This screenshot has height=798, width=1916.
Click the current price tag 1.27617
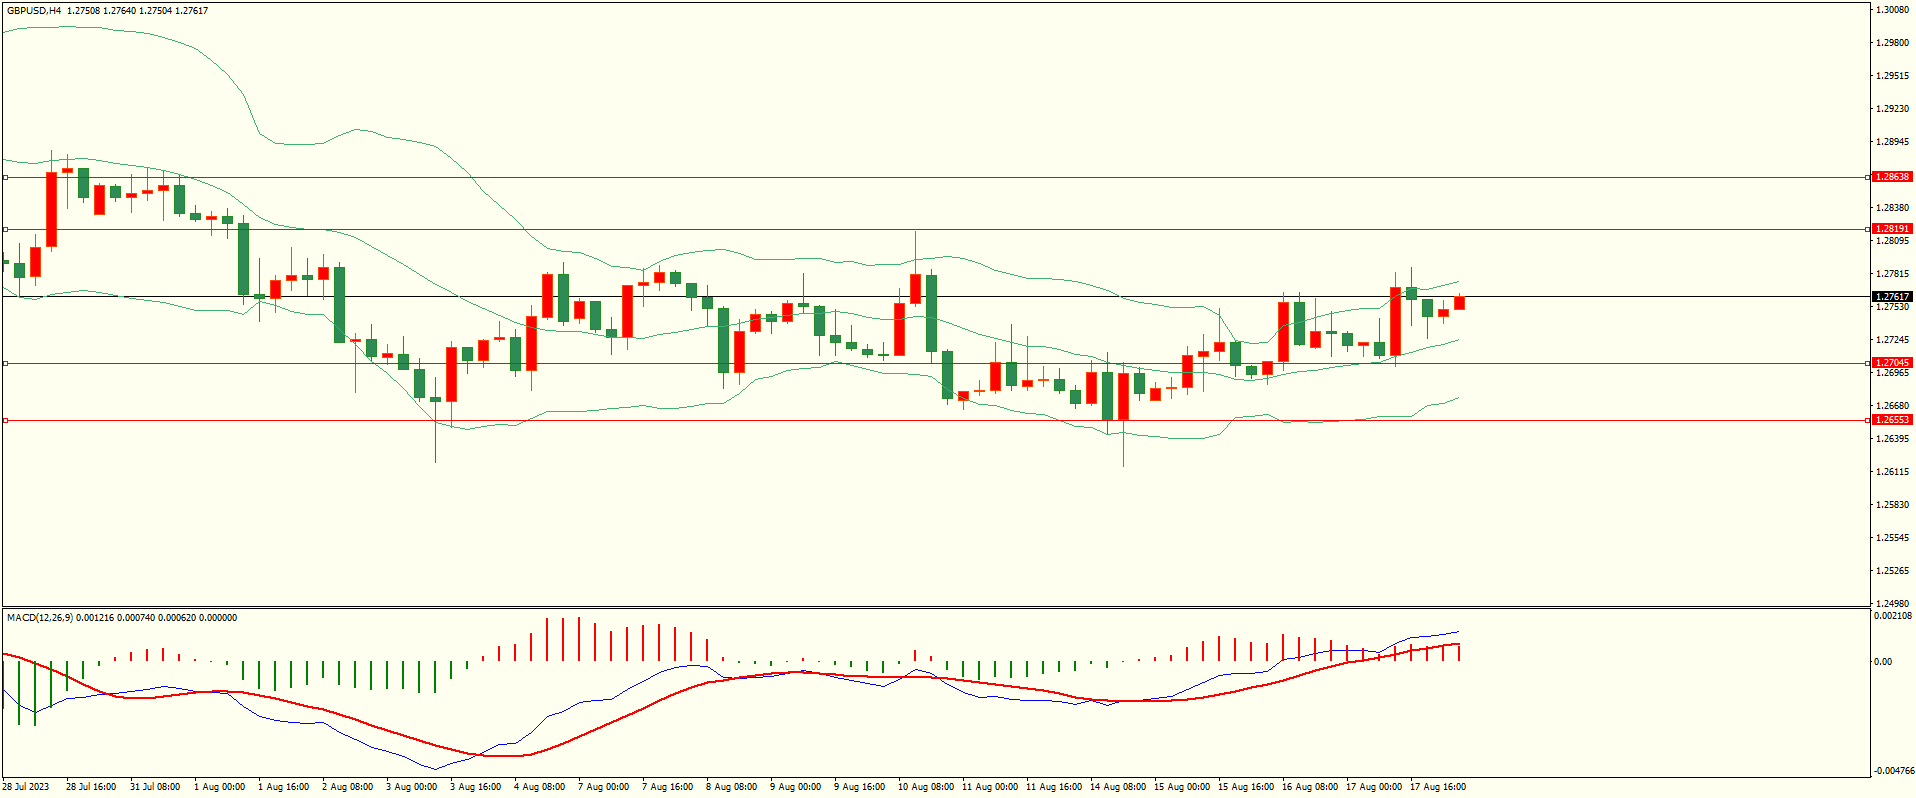(x=1892, y=297)
